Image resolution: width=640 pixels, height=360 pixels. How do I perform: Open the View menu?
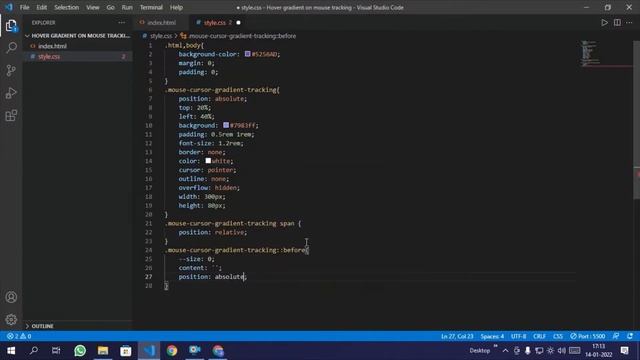coord(93,7)
